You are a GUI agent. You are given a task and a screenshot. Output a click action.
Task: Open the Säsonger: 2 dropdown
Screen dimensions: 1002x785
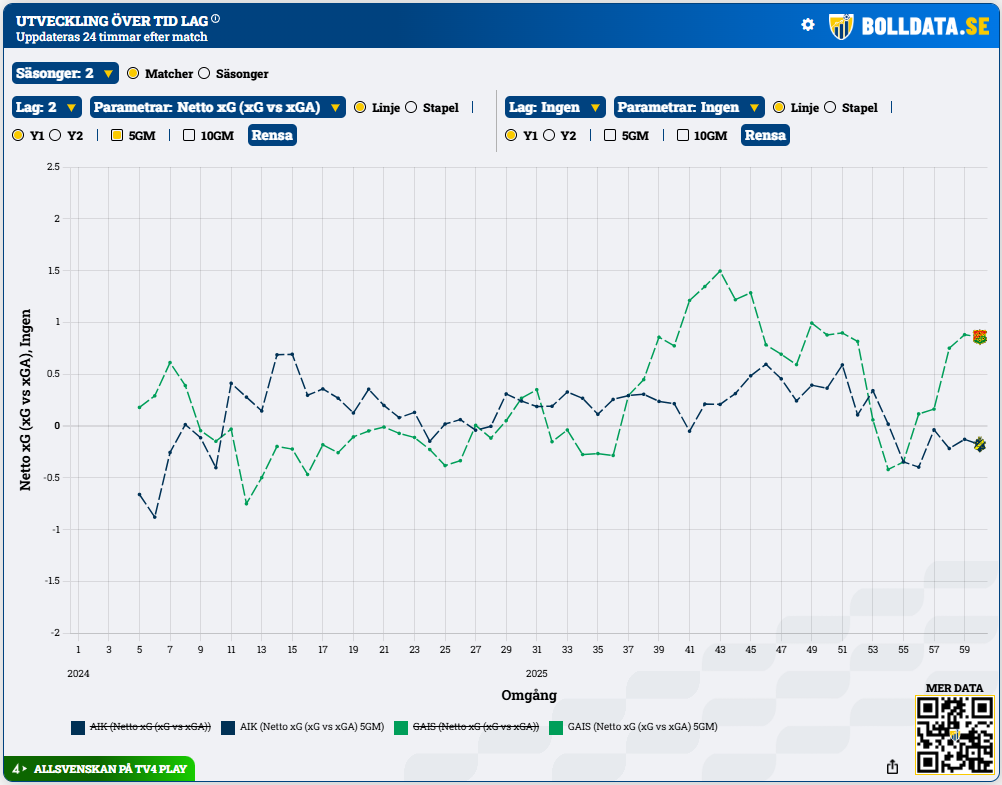point(65,73)
